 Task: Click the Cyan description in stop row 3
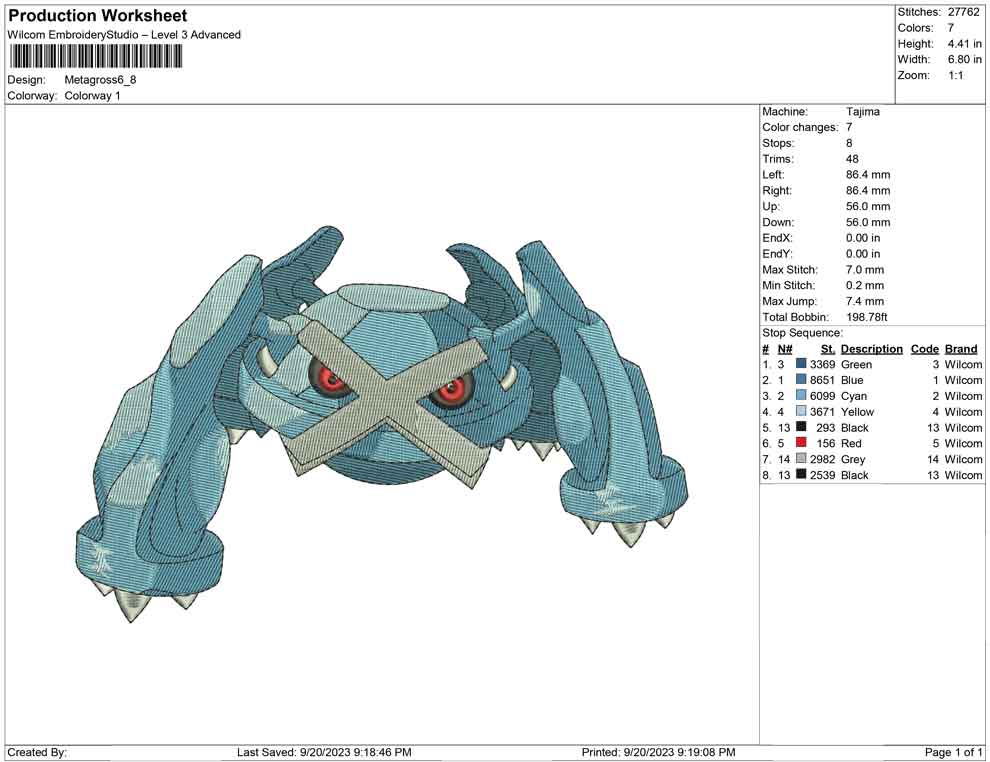tap(854, 396)
